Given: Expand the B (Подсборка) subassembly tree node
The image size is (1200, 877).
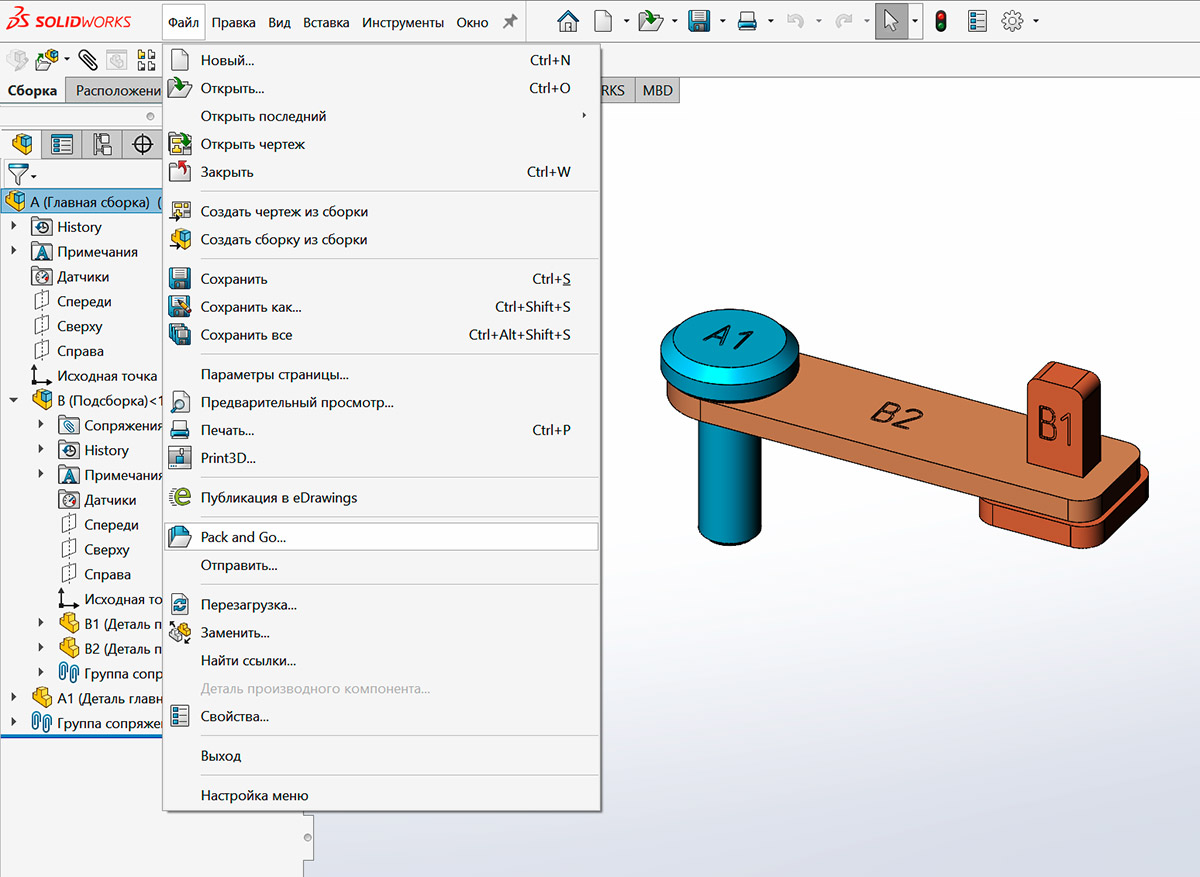Looking at the screenshot, I should 14,401.
